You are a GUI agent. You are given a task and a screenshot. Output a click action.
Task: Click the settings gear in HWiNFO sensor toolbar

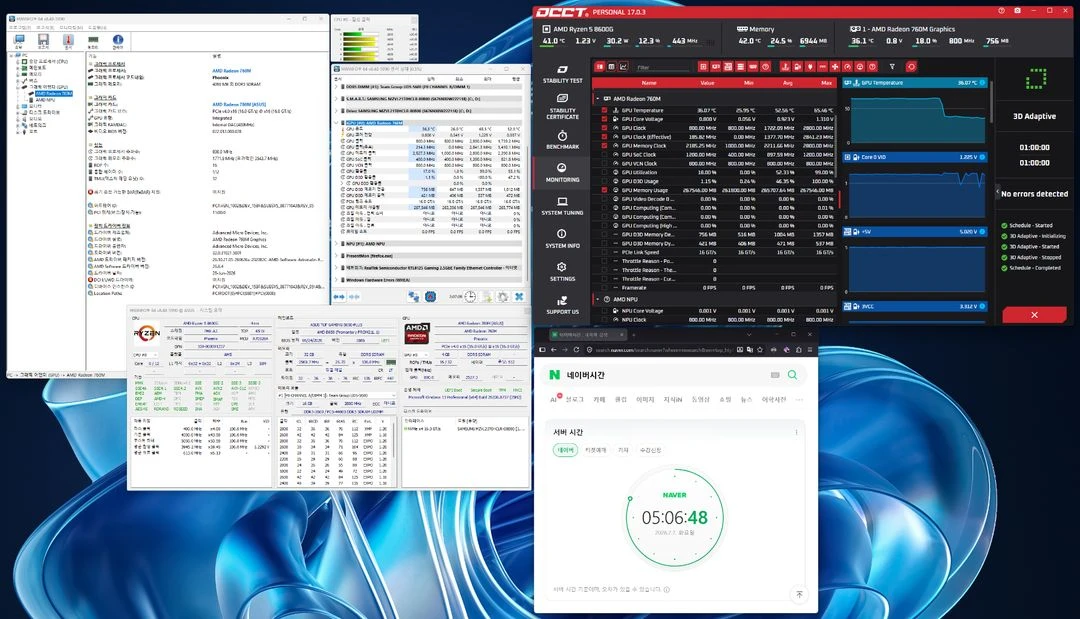(503, 296)
